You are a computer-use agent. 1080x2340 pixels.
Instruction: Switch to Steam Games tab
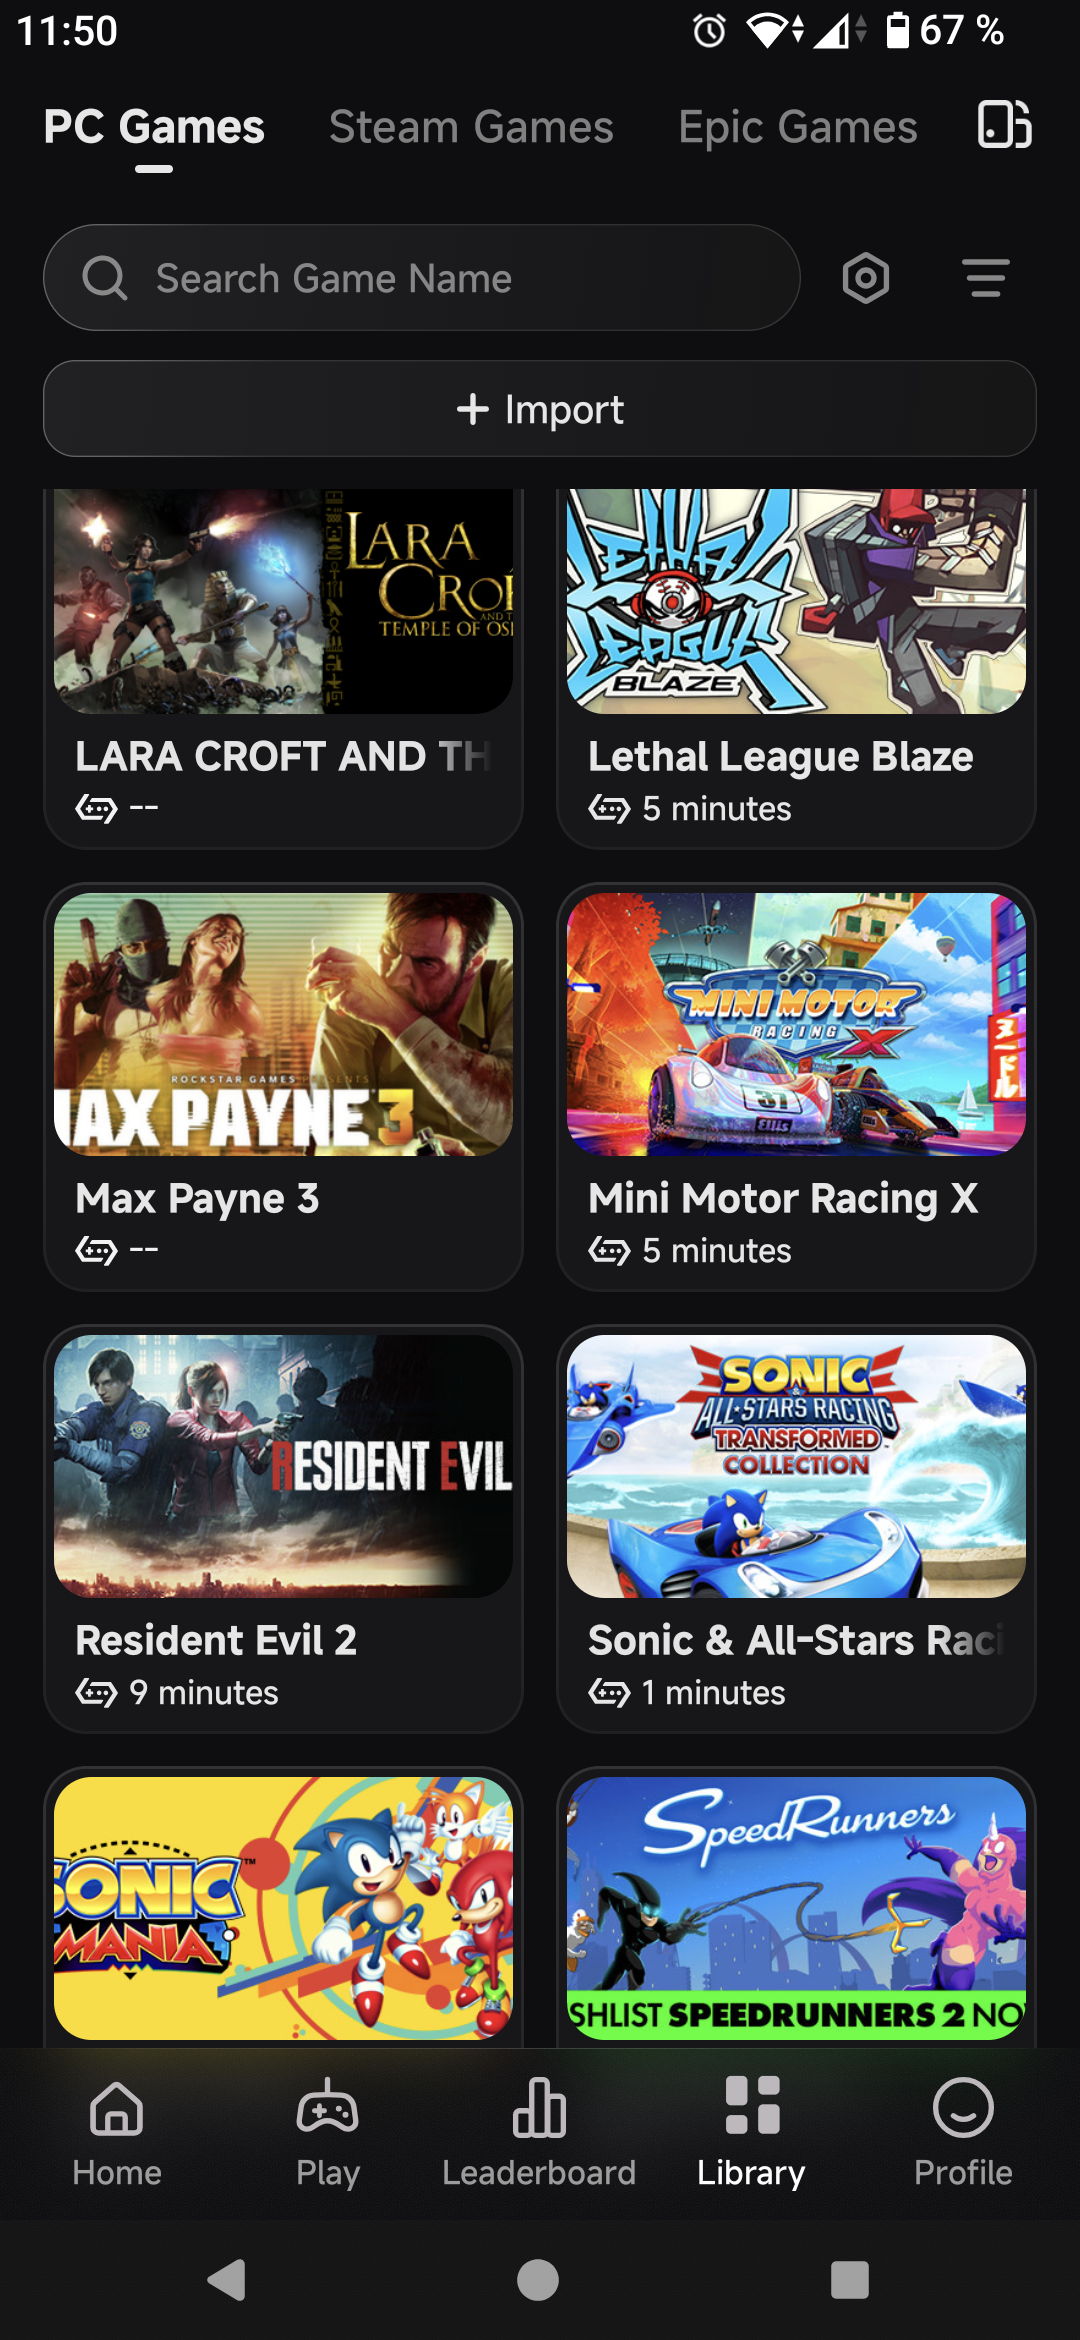tap(471, 127)
